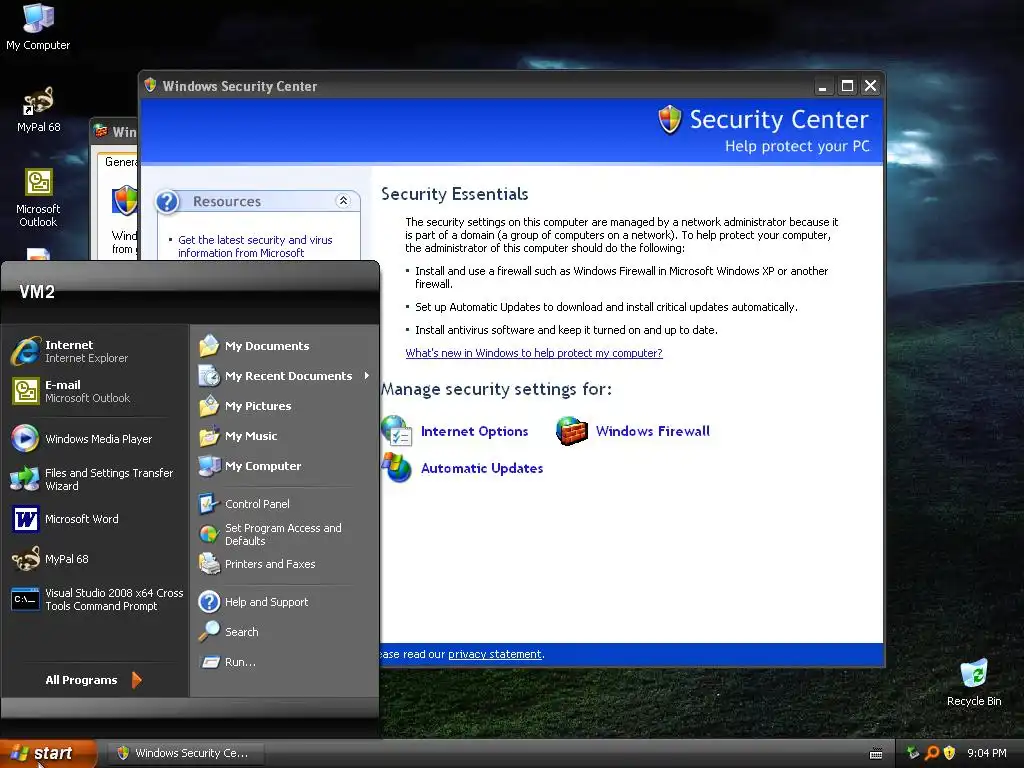Viewport: 1024px width, 768px height.
Task: Open Search from Start menu
Action: (285, 632)
